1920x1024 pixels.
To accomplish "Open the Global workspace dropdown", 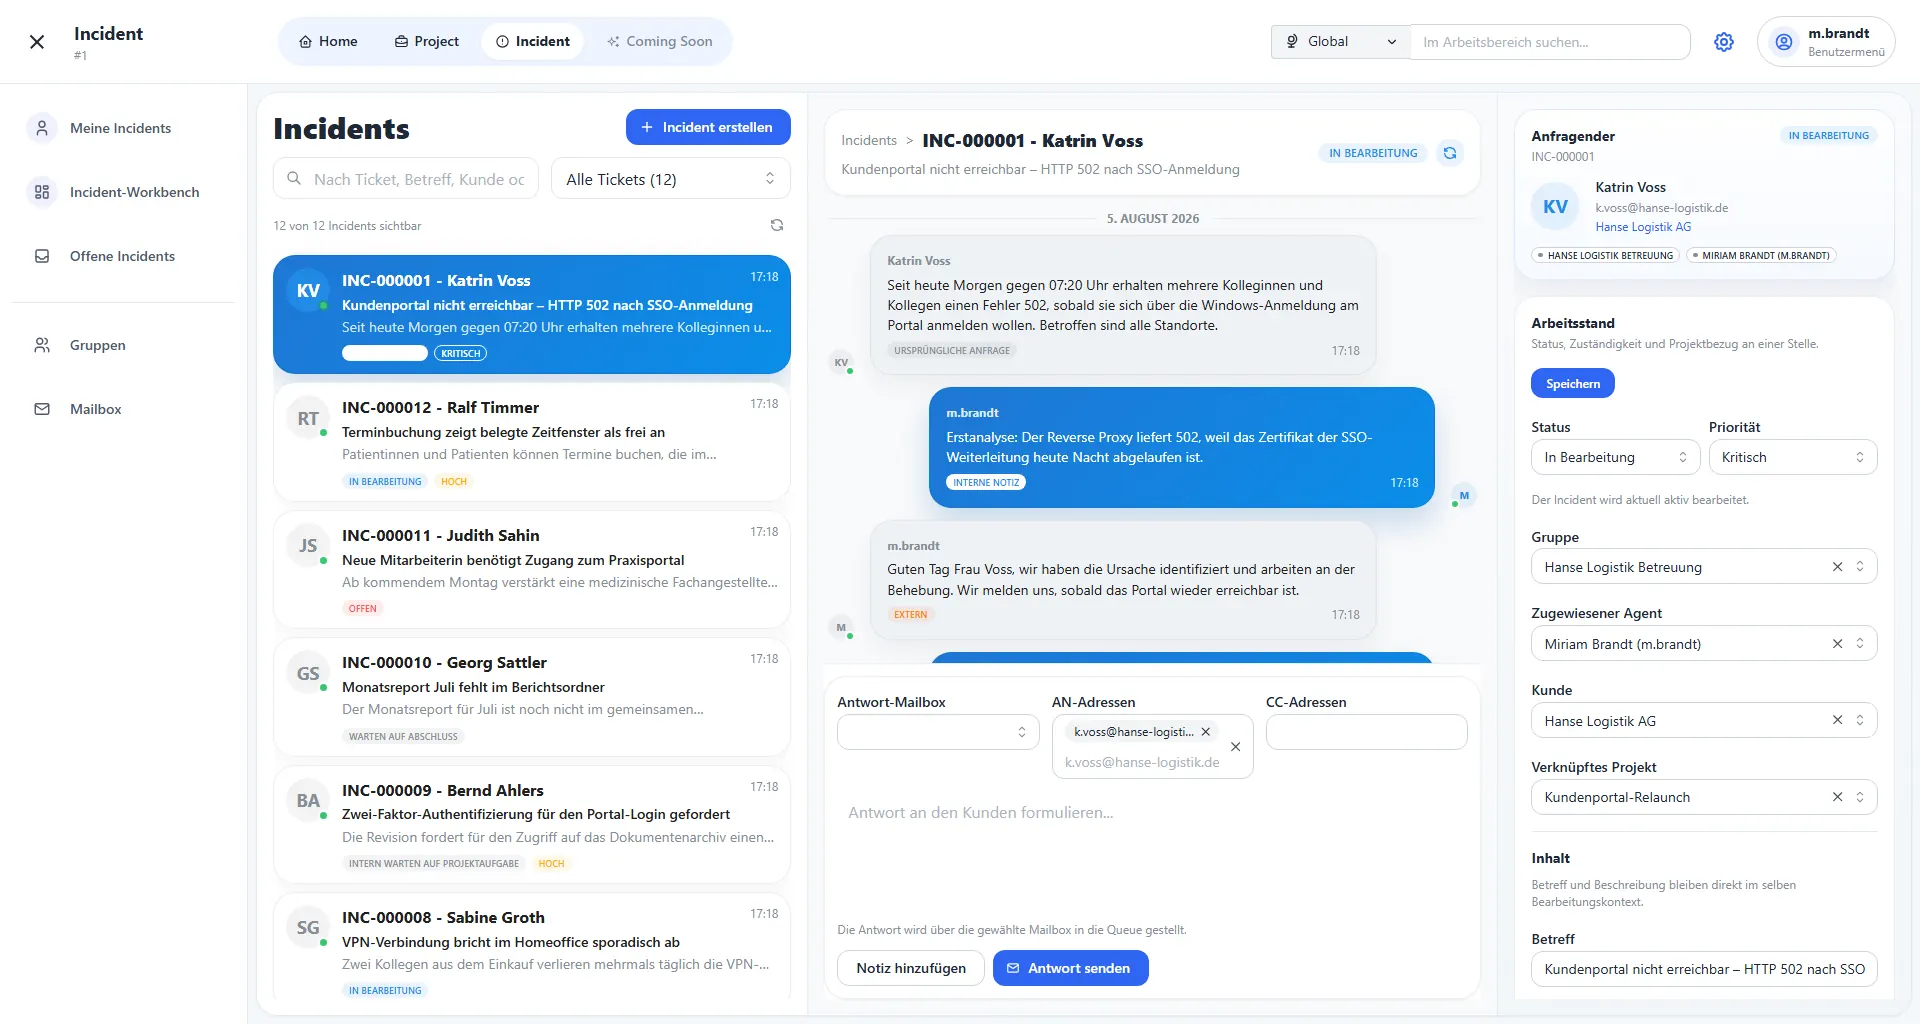I will pyautogui.click(x=1341, y=42).
